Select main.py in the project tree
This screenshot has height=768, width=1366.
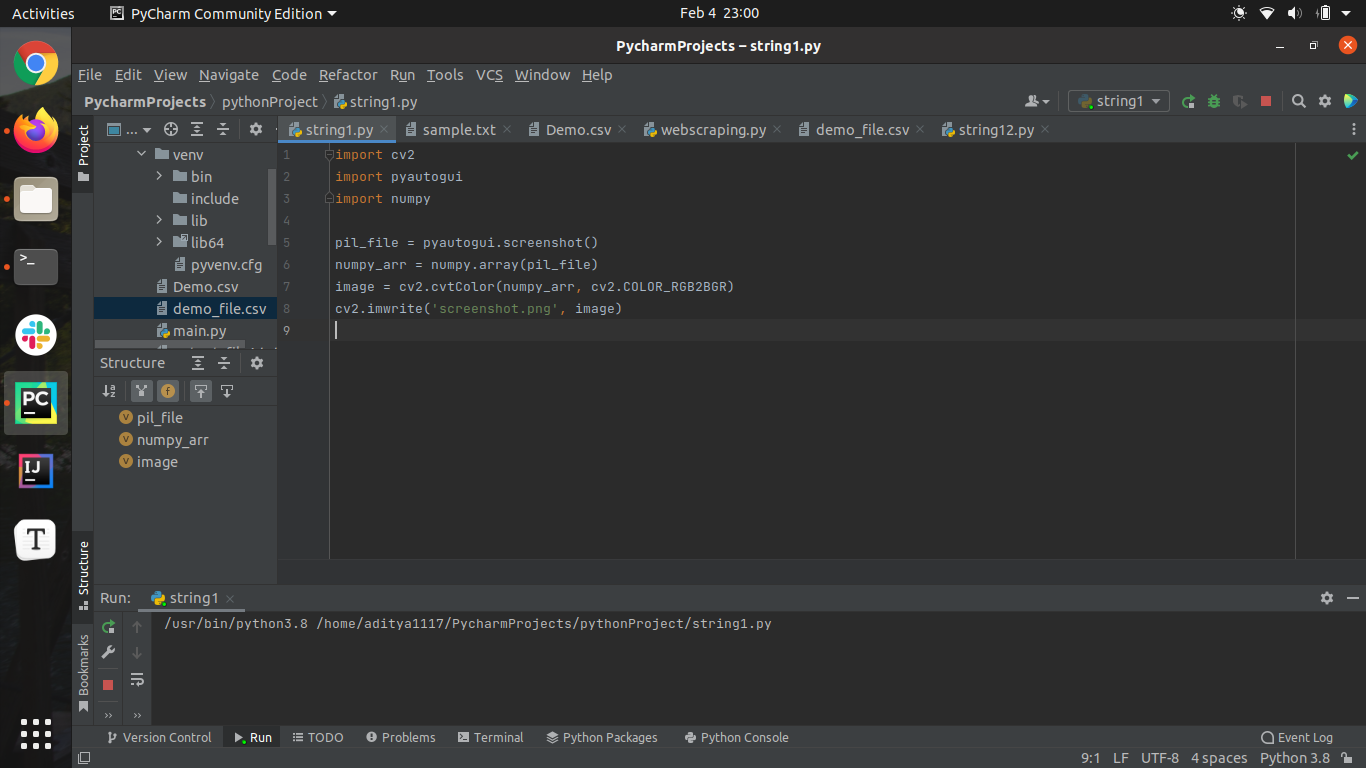click(x=199, y=331)
